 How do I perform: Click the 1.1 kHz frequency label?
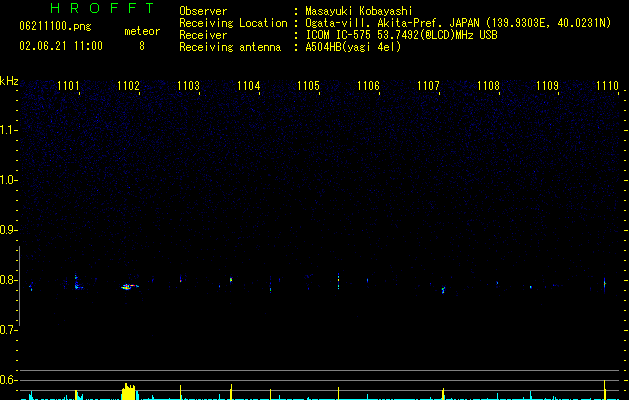8,130
